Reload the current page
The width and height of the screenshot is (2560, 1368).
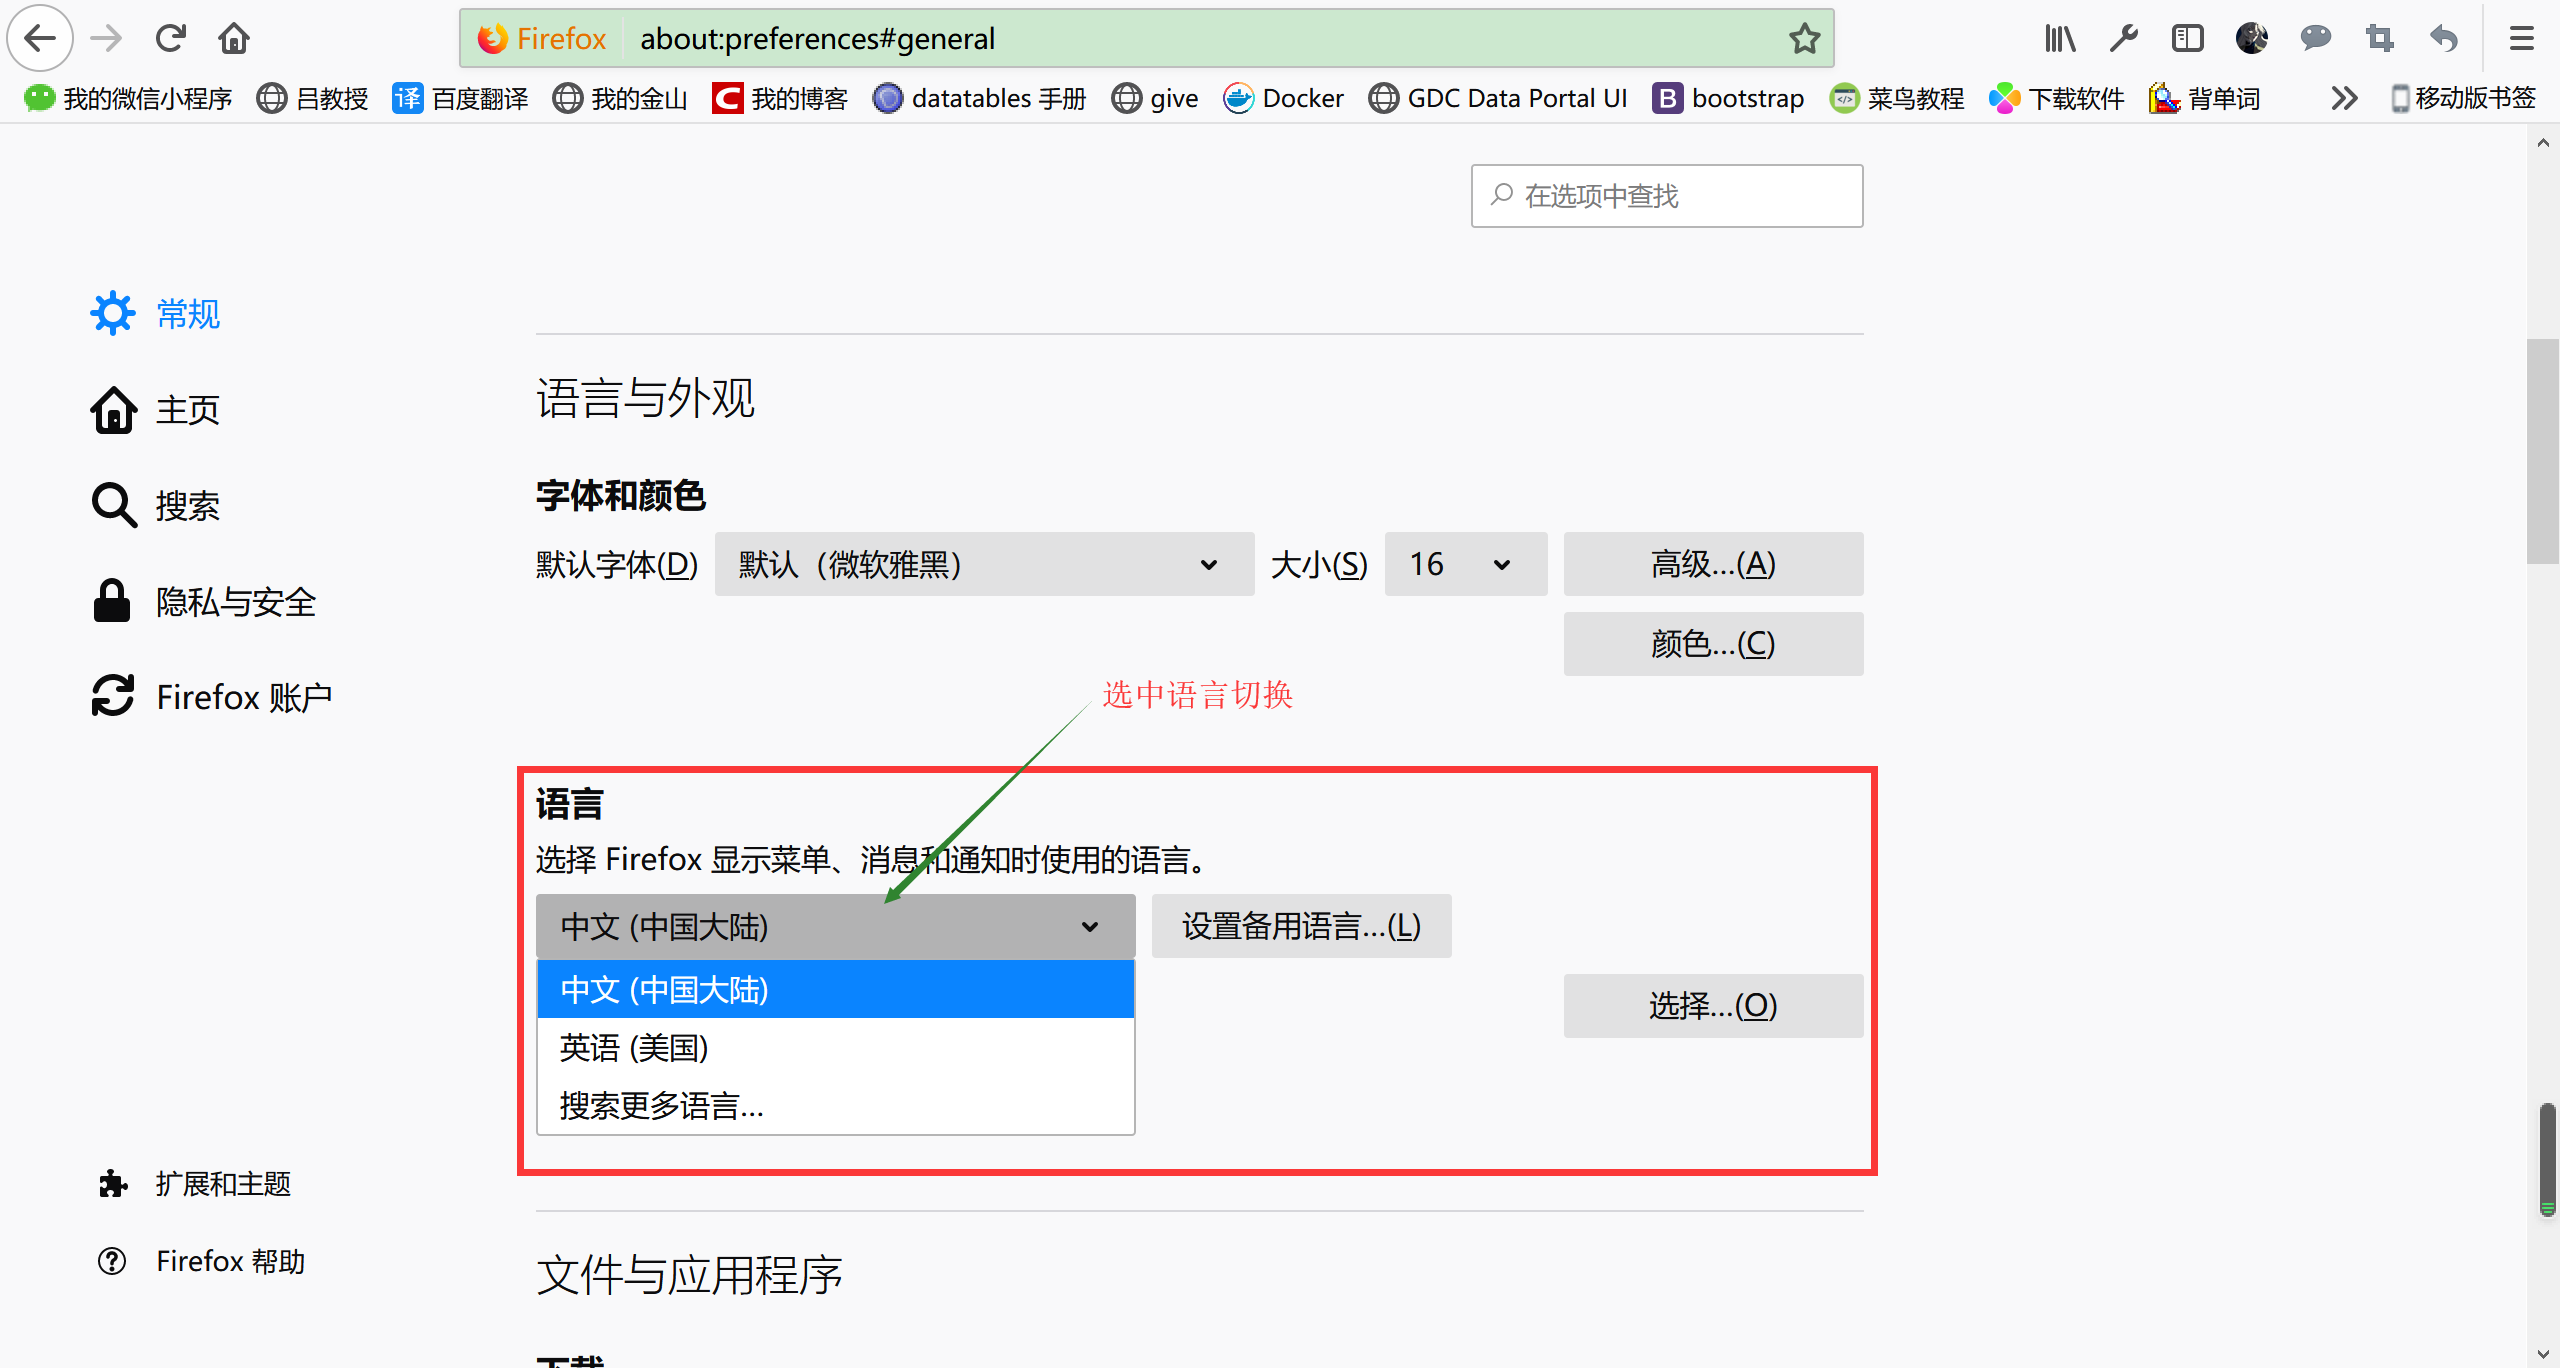coord(170,38)
